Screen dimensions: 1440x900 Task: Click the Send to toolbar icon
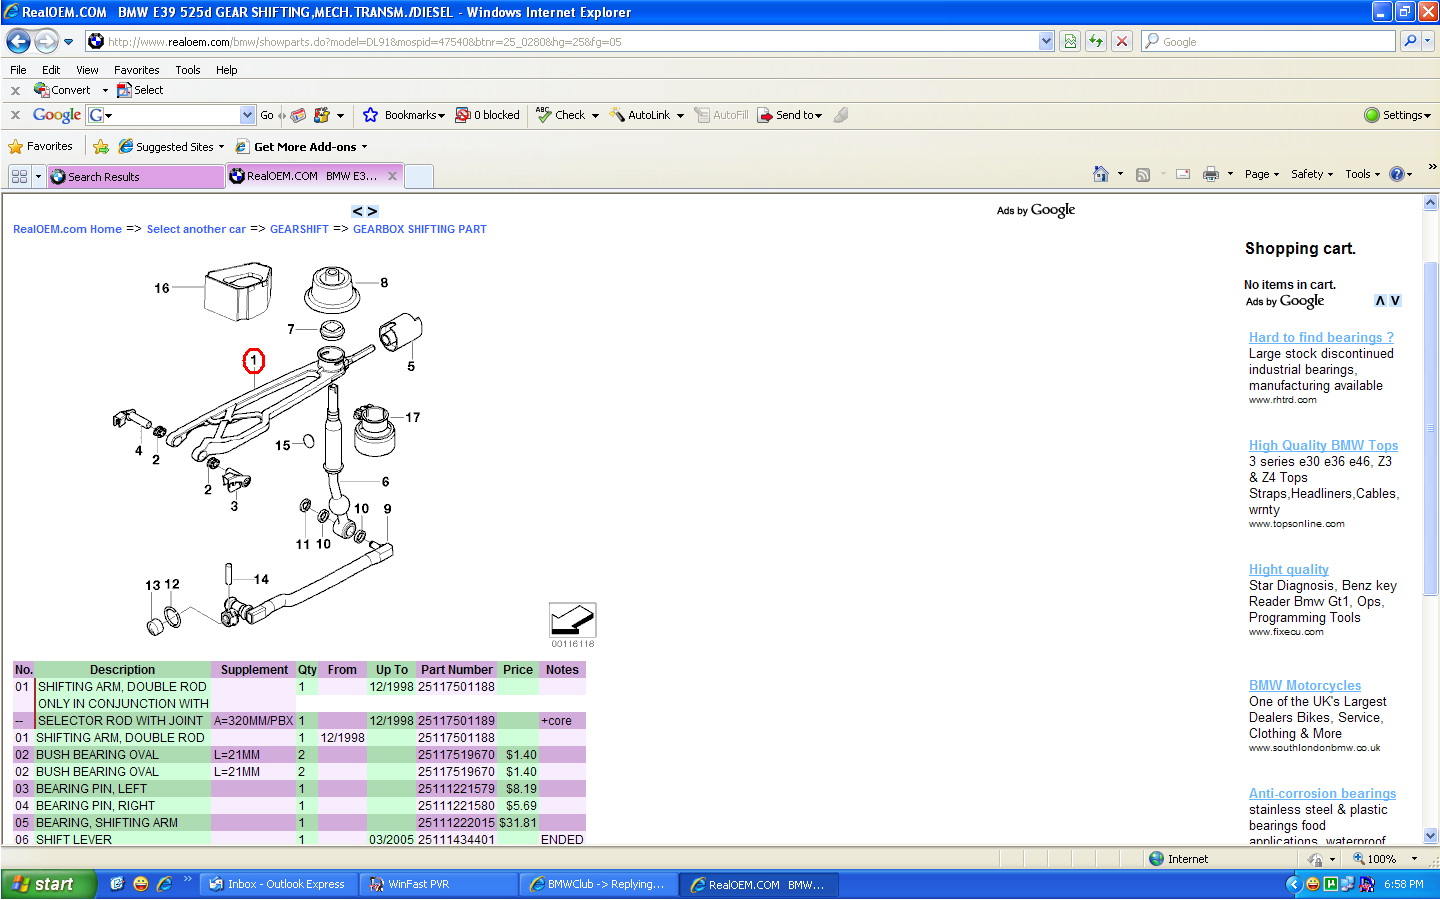coord(765,115)
